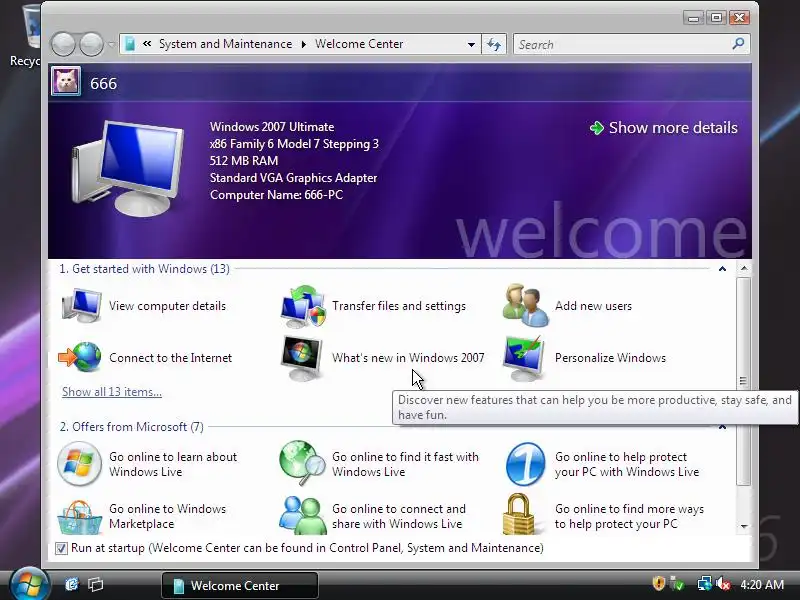
Task: Click vertical scrollbar thumb in list
Action: 743,382
